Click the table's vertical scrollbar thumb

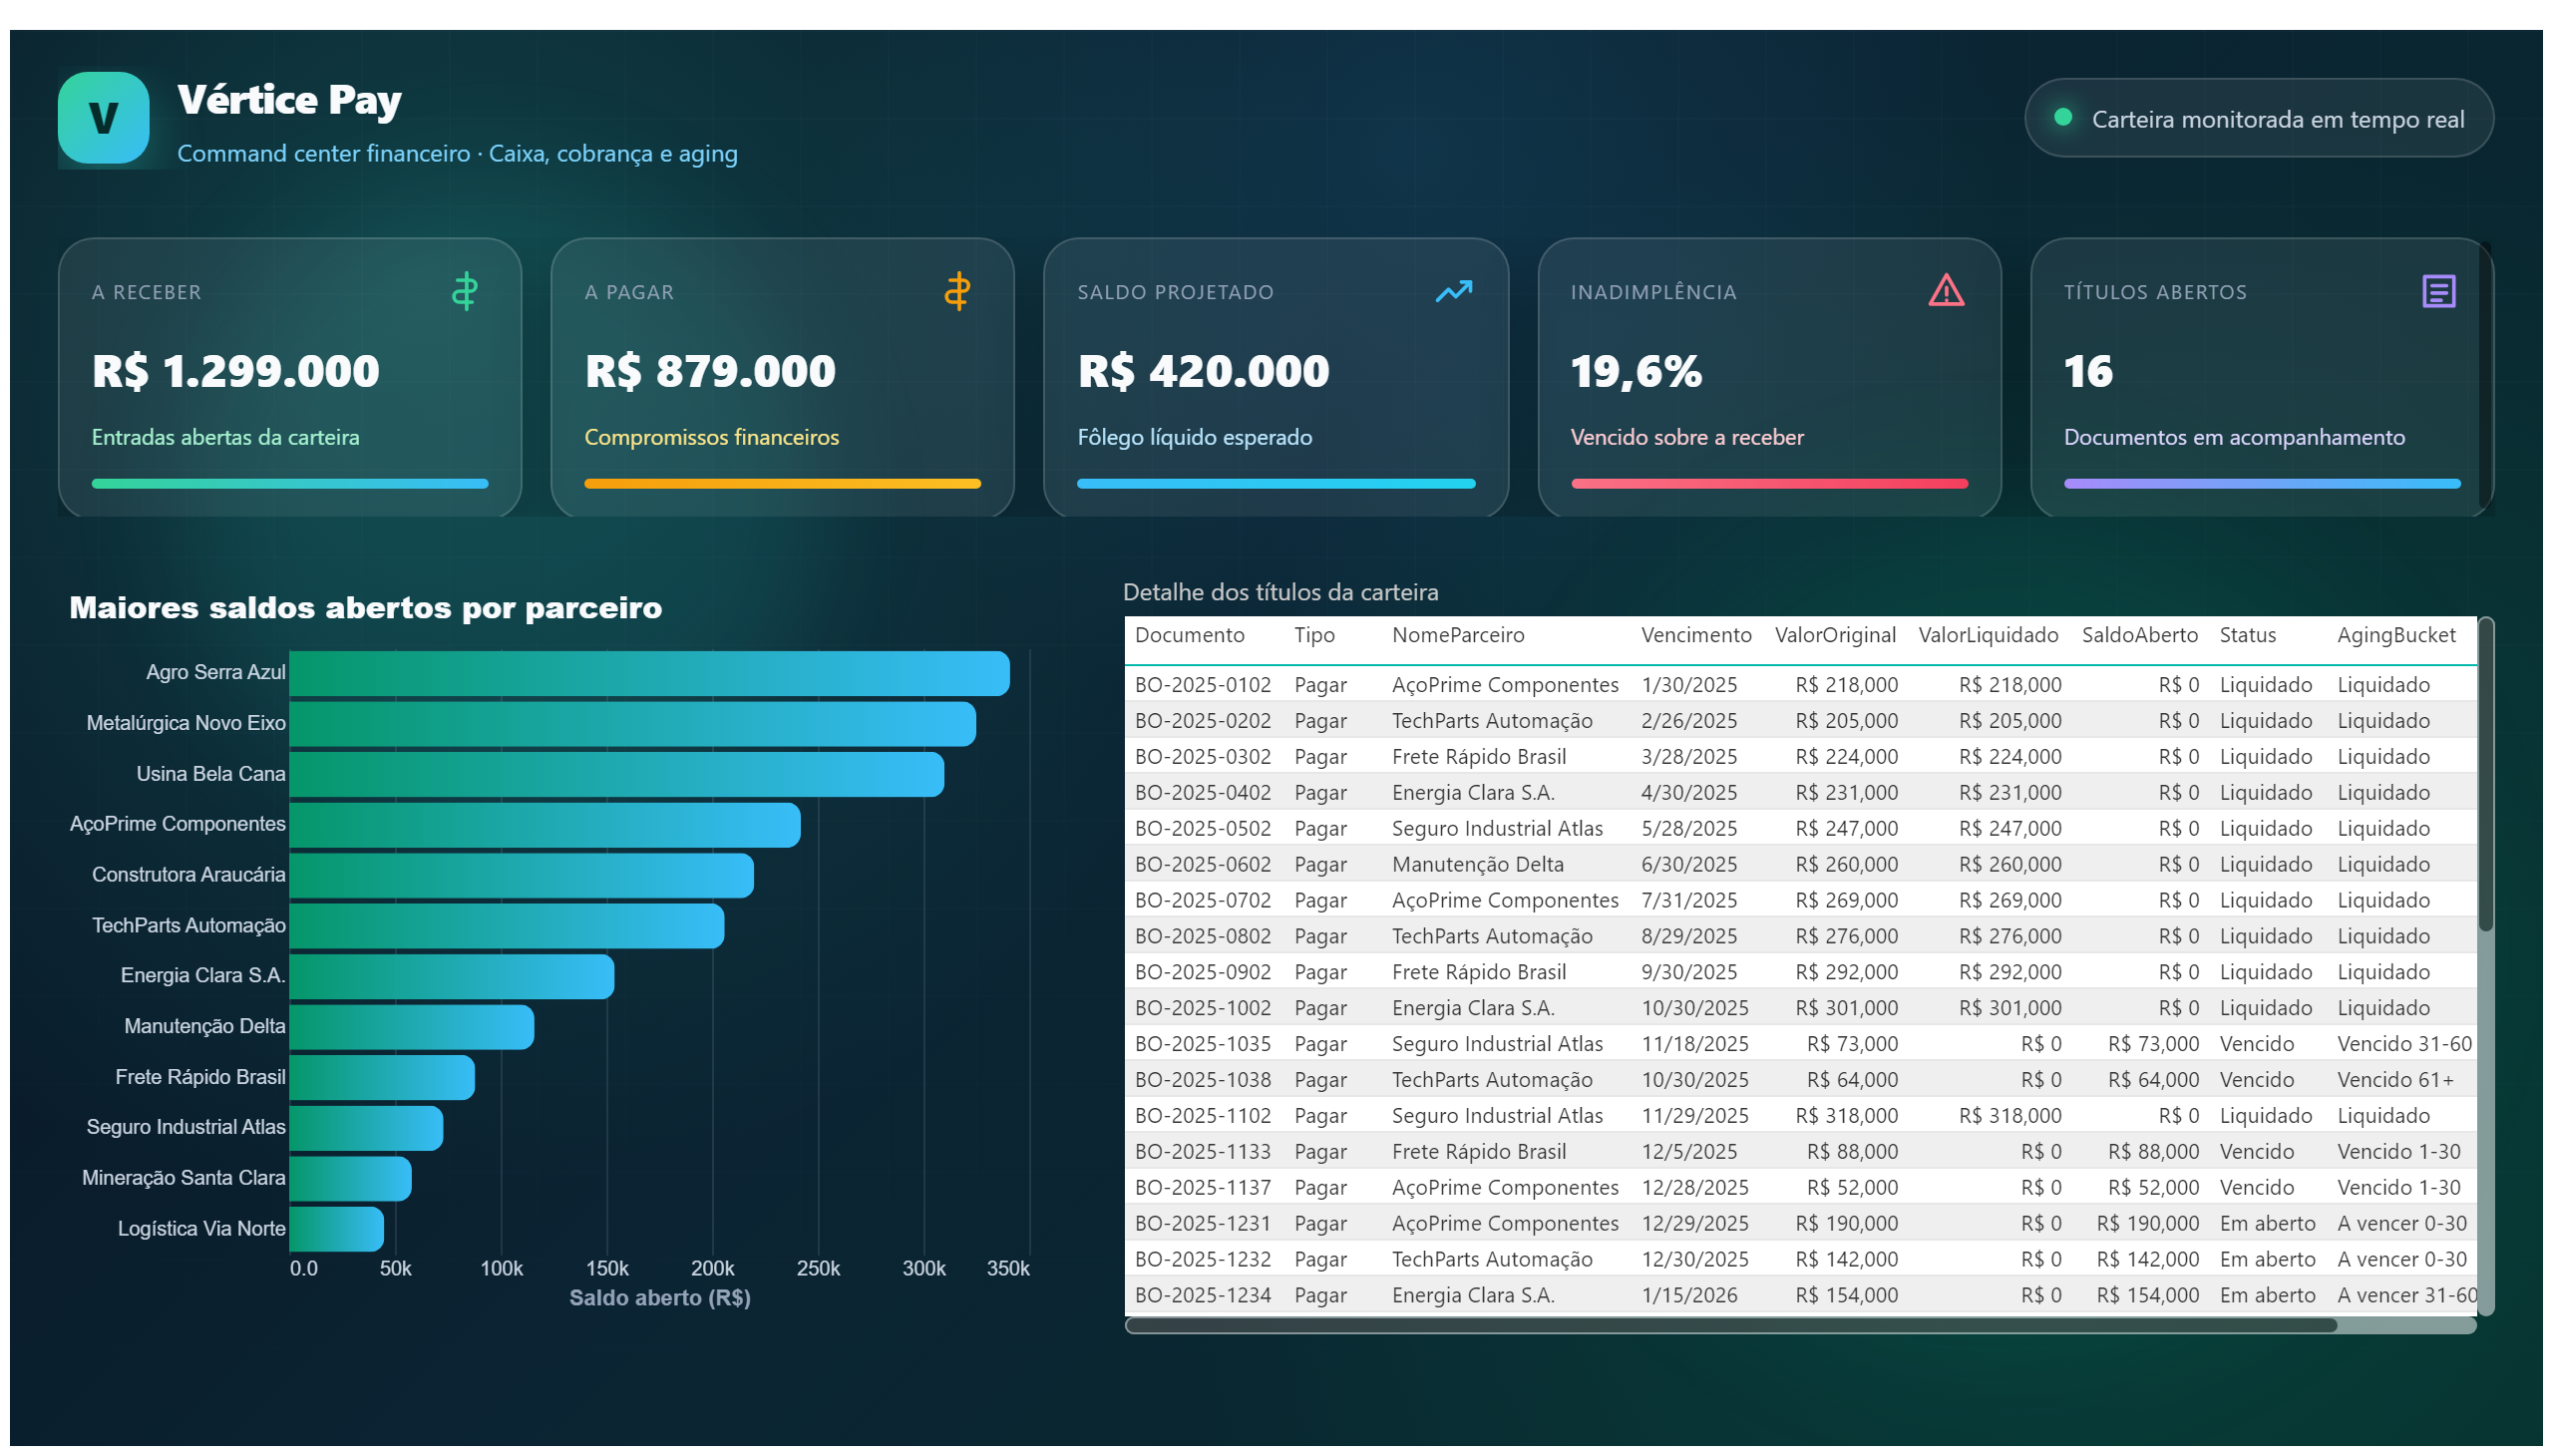tap(2485, 775)
